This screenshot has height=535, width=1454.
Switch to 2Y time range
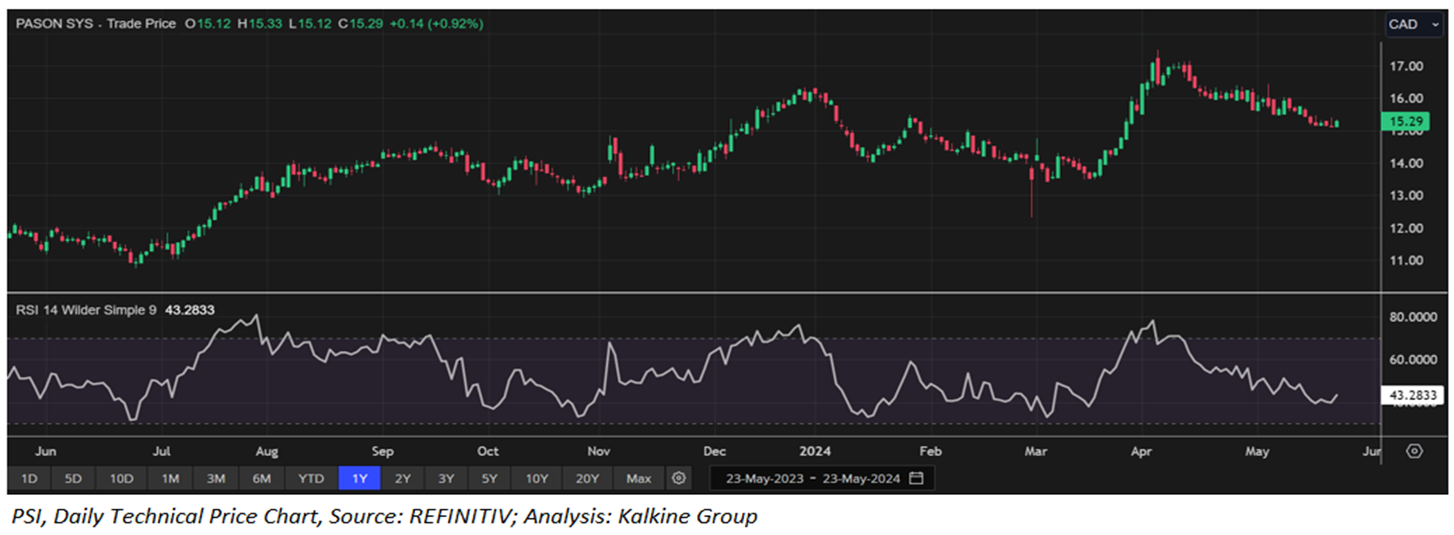(402, 479)
